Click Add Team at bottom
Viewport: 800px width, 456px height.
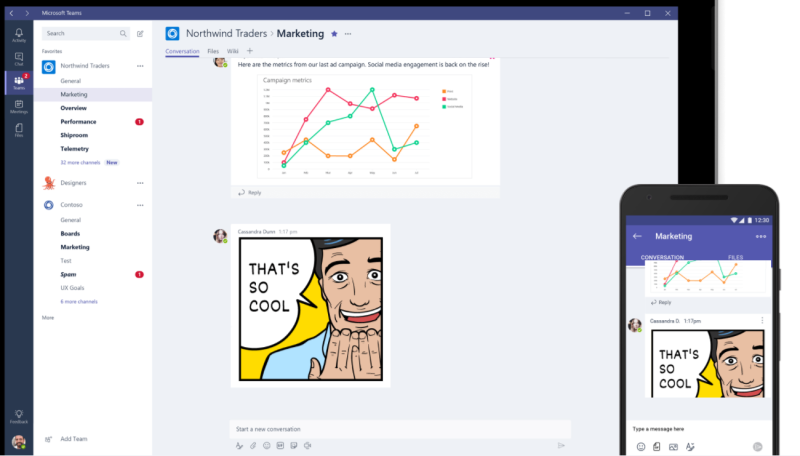click(x=66, y=439)
